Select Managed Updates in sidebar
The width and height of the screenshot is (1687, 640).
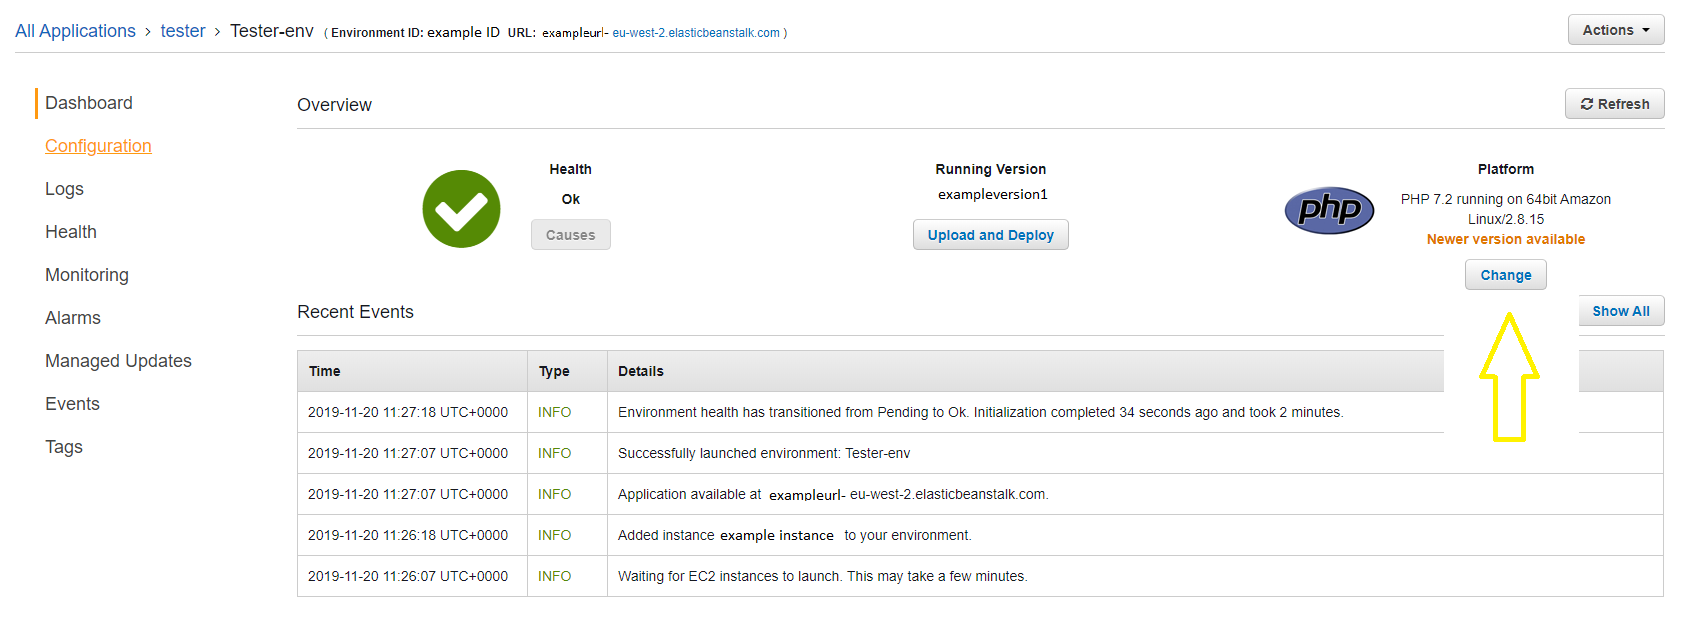point(118,361)
